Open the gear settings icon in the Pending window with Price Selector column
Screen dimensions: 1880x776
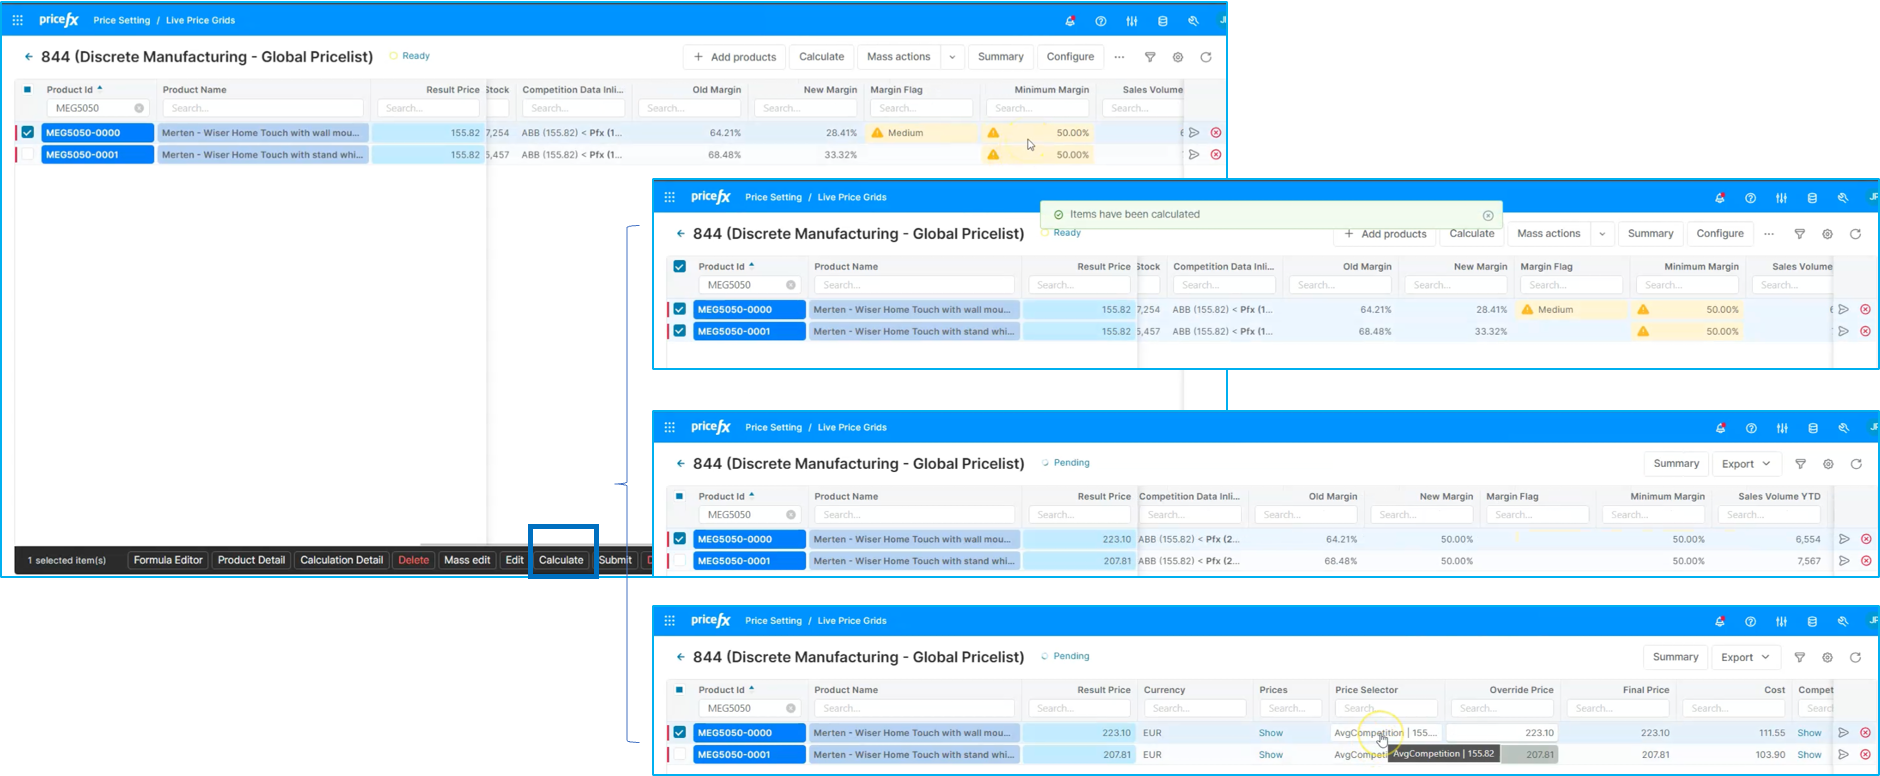pyautogui.click(x=1828, y=657)
